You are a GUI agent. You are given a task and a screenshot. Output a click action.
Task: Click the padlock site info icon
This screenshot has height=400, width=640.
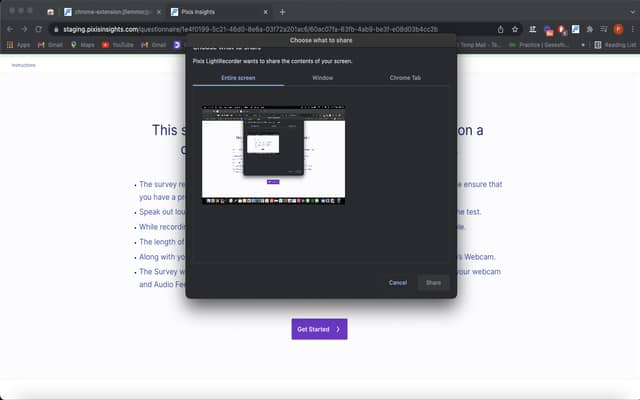coord(56,29)
